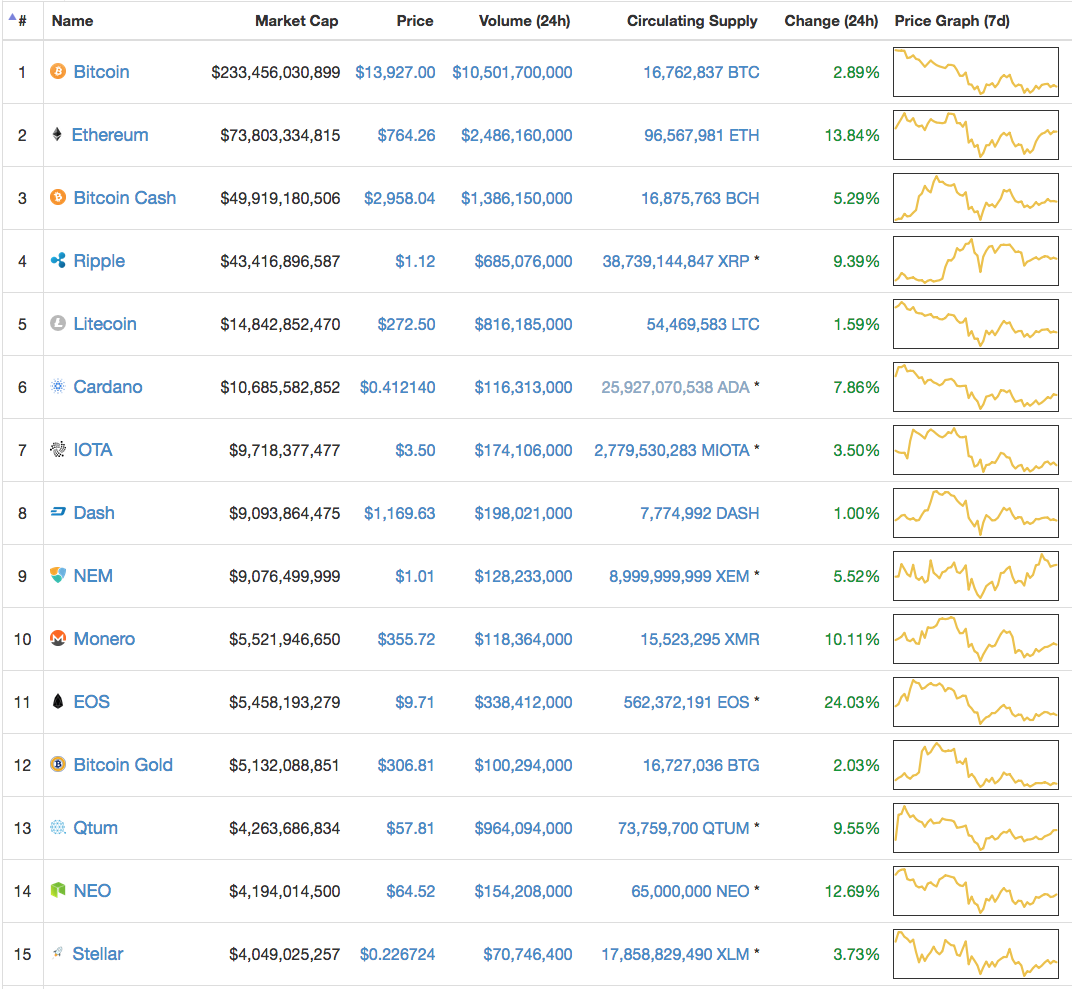The image size is (1087, 989).
Task: Click the Ethereum diamond logo icon
Action: (57, 134)
